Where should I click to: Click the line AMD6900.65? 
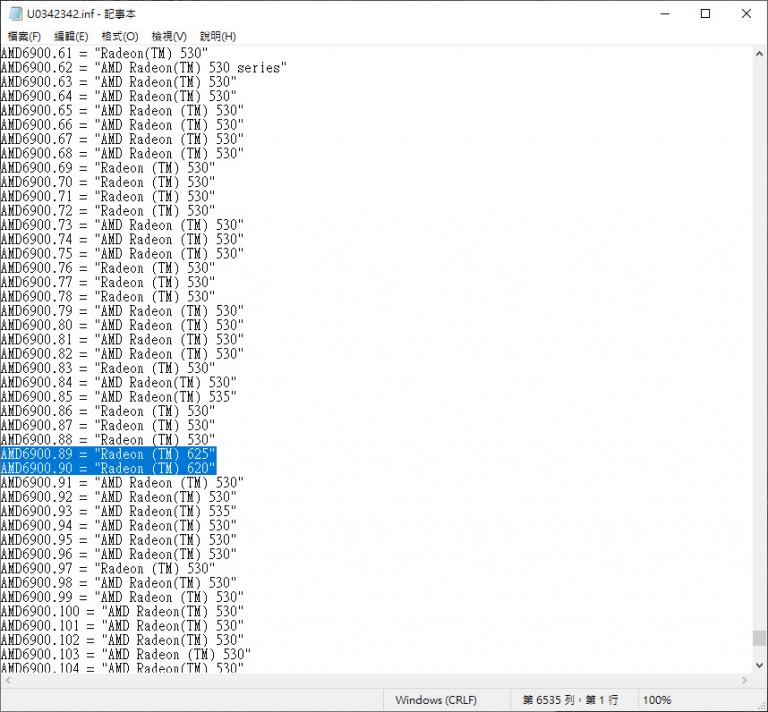point(122,110)
